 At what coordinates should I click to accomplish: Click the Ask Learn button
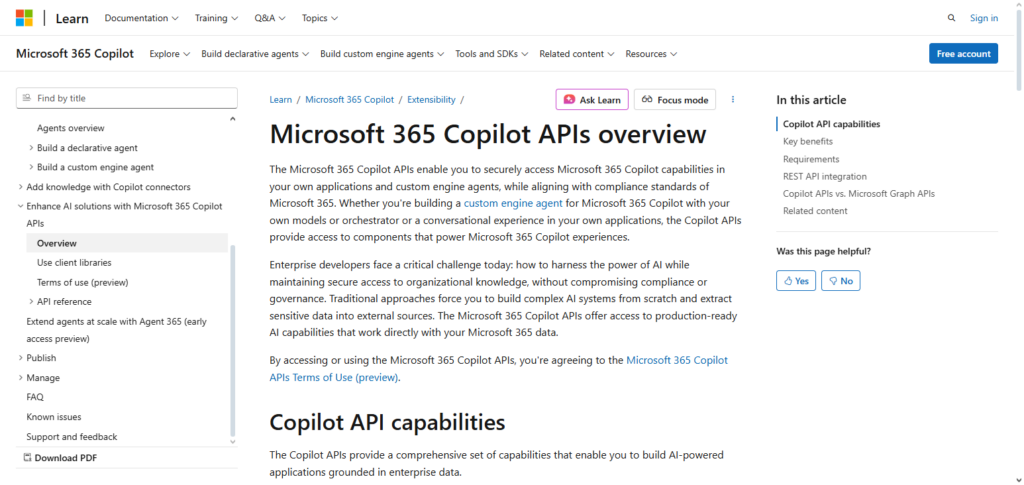592,100
